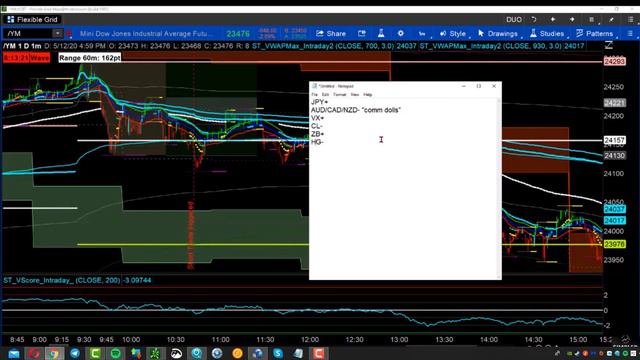Open Spotify from the taskbar
640x360 pixels.
[x=115, y=353]
